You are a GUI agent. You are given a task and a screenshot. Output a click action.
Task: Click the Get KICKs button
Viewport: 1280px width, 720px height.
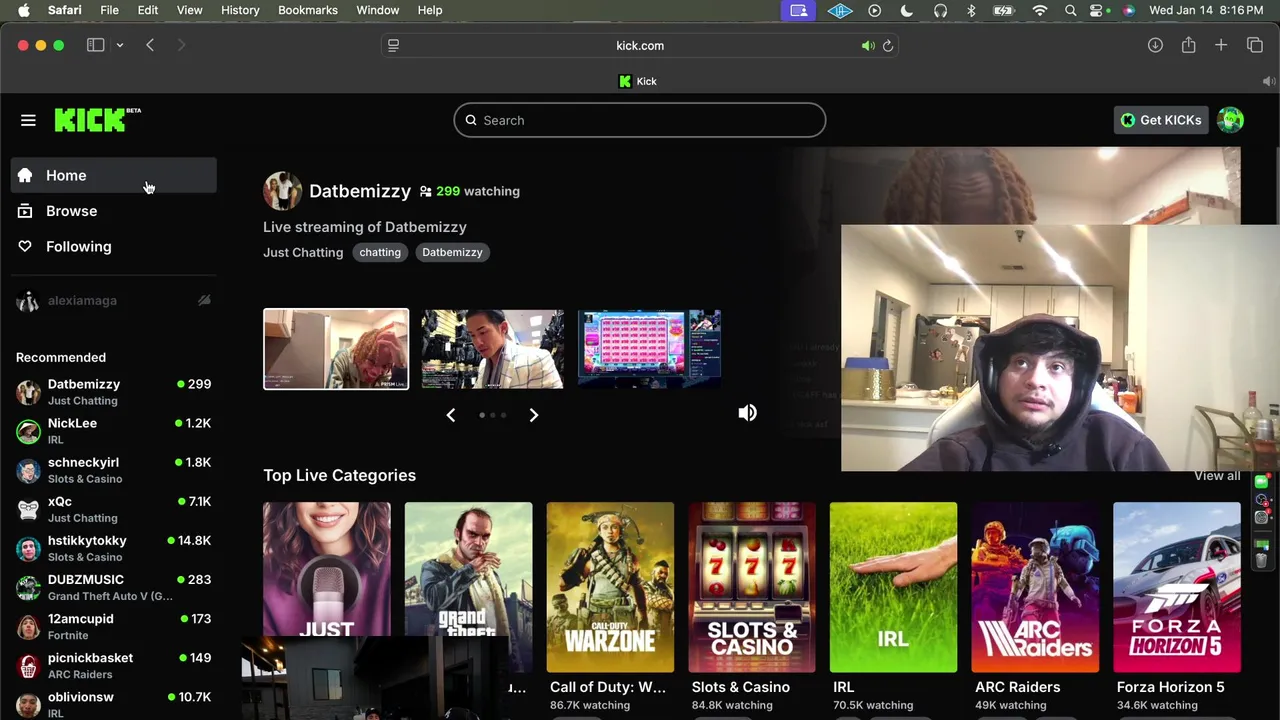coord(1161,120)
